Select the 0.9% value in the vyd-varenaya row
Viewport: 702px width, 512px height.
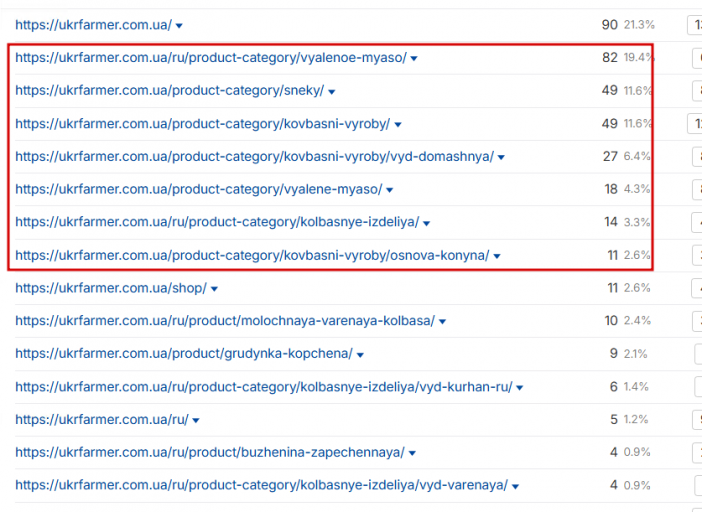click(x=637, y=486)
